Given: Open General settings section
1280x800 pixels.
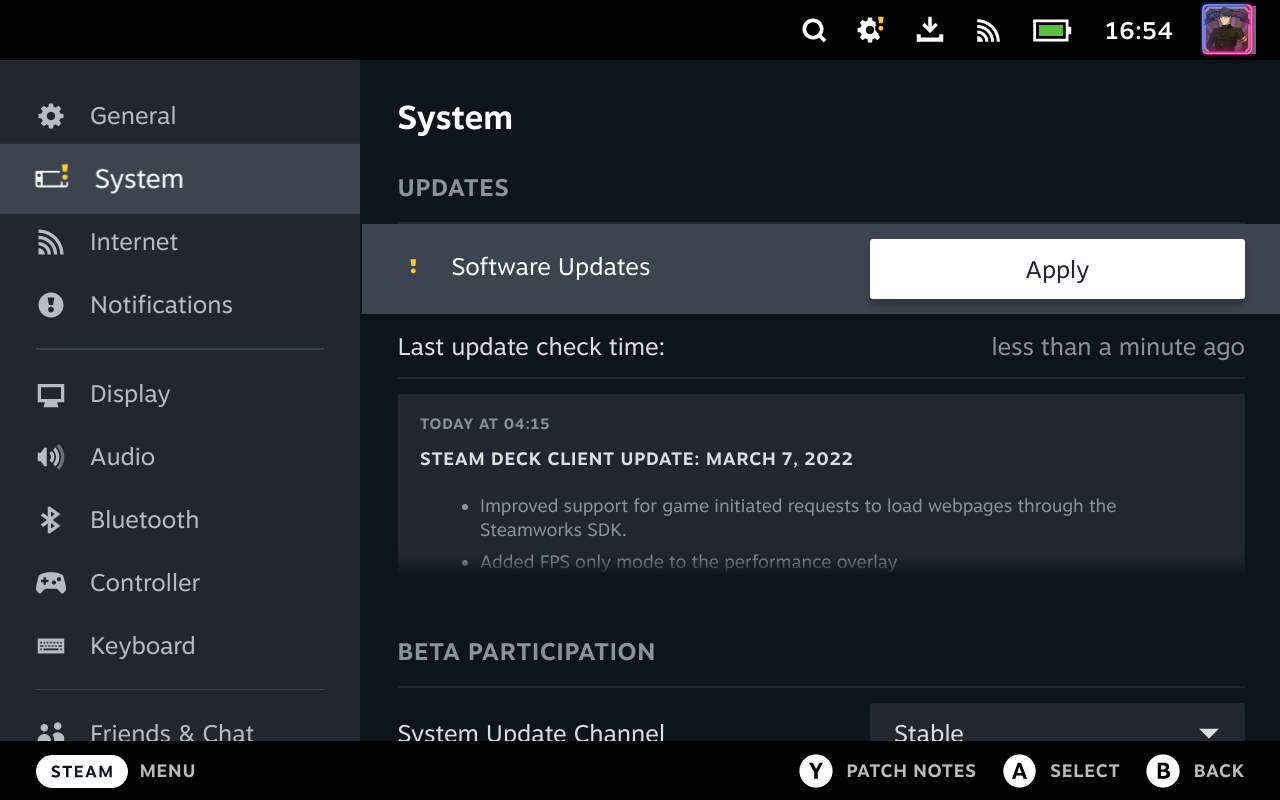Looking at the screenshot, I should pyautogui.click(x=180, y=116).
